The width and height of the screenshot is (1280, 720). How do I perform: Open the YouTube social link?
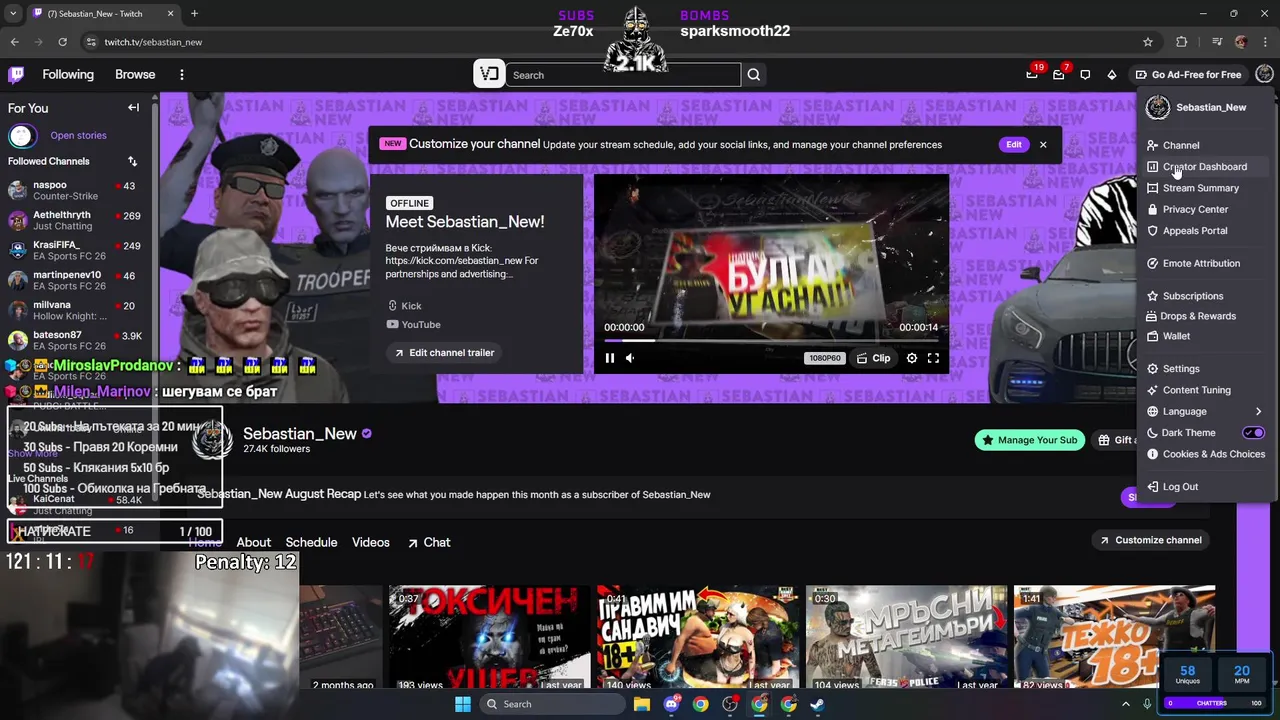(x=414, y=325)
